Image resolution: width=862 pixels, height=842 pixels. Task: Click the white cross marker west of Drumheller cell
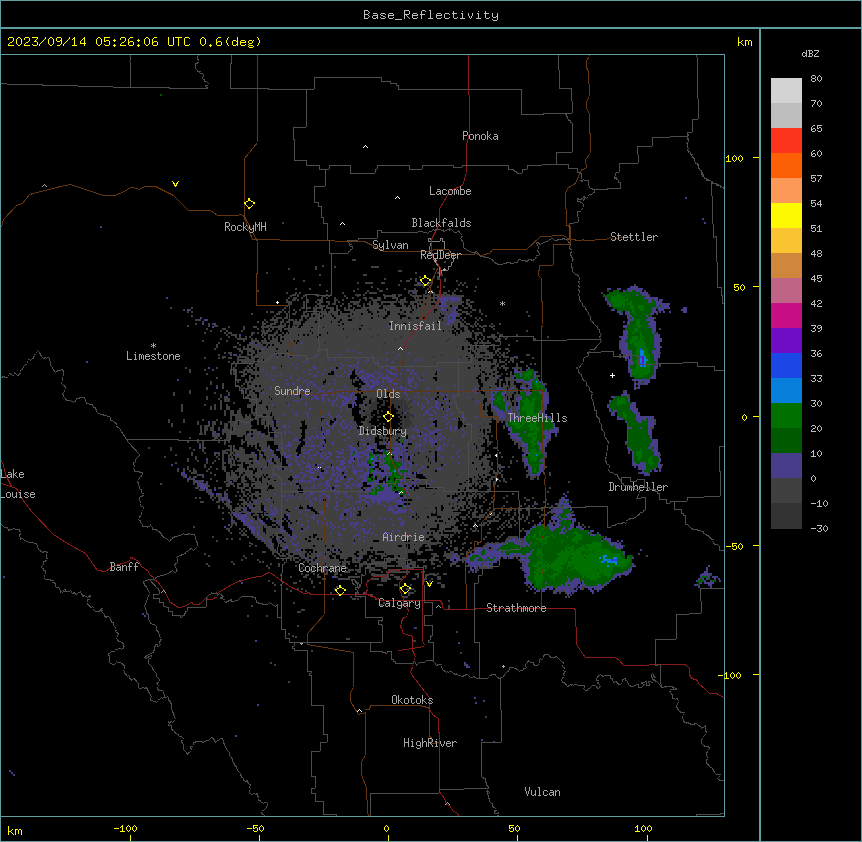[612, 375]
